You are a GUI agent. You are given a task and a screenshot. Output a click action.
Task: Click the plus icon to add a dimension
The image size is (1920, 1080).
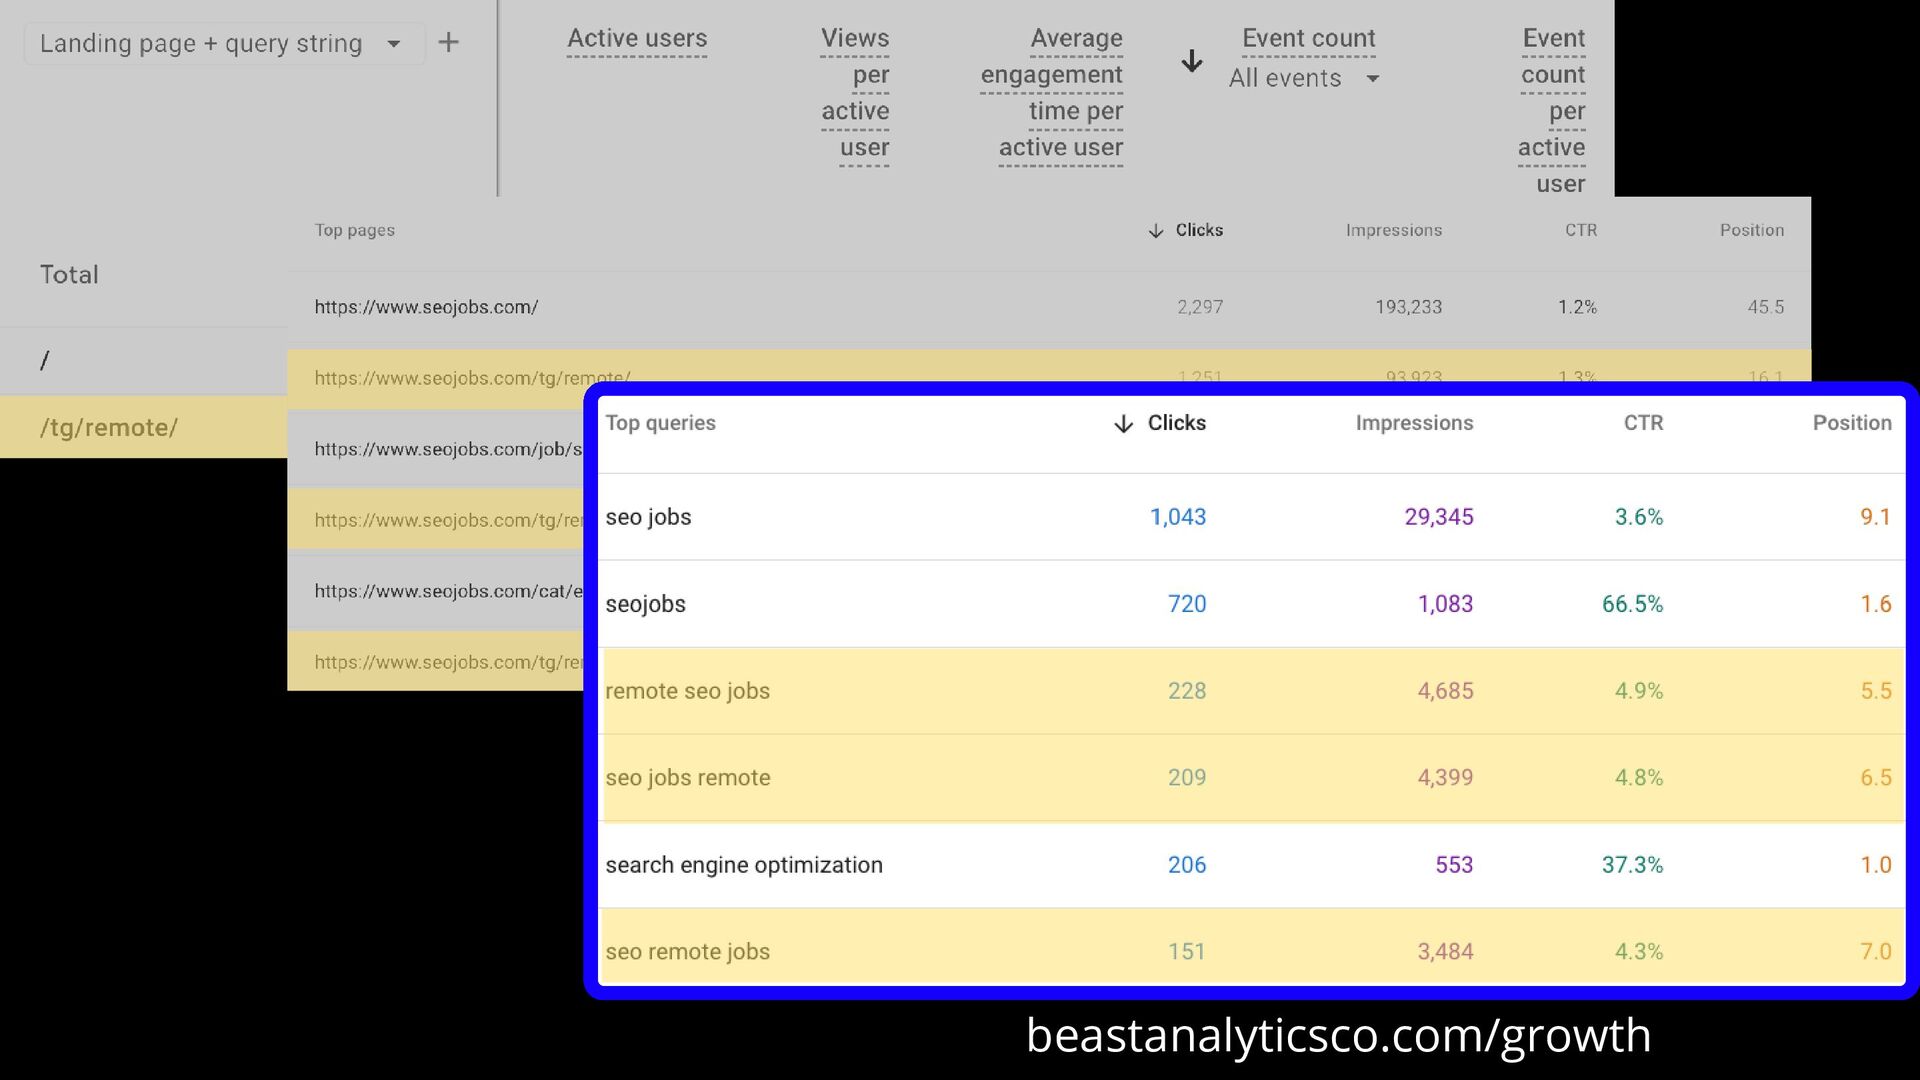pos(448,42)
